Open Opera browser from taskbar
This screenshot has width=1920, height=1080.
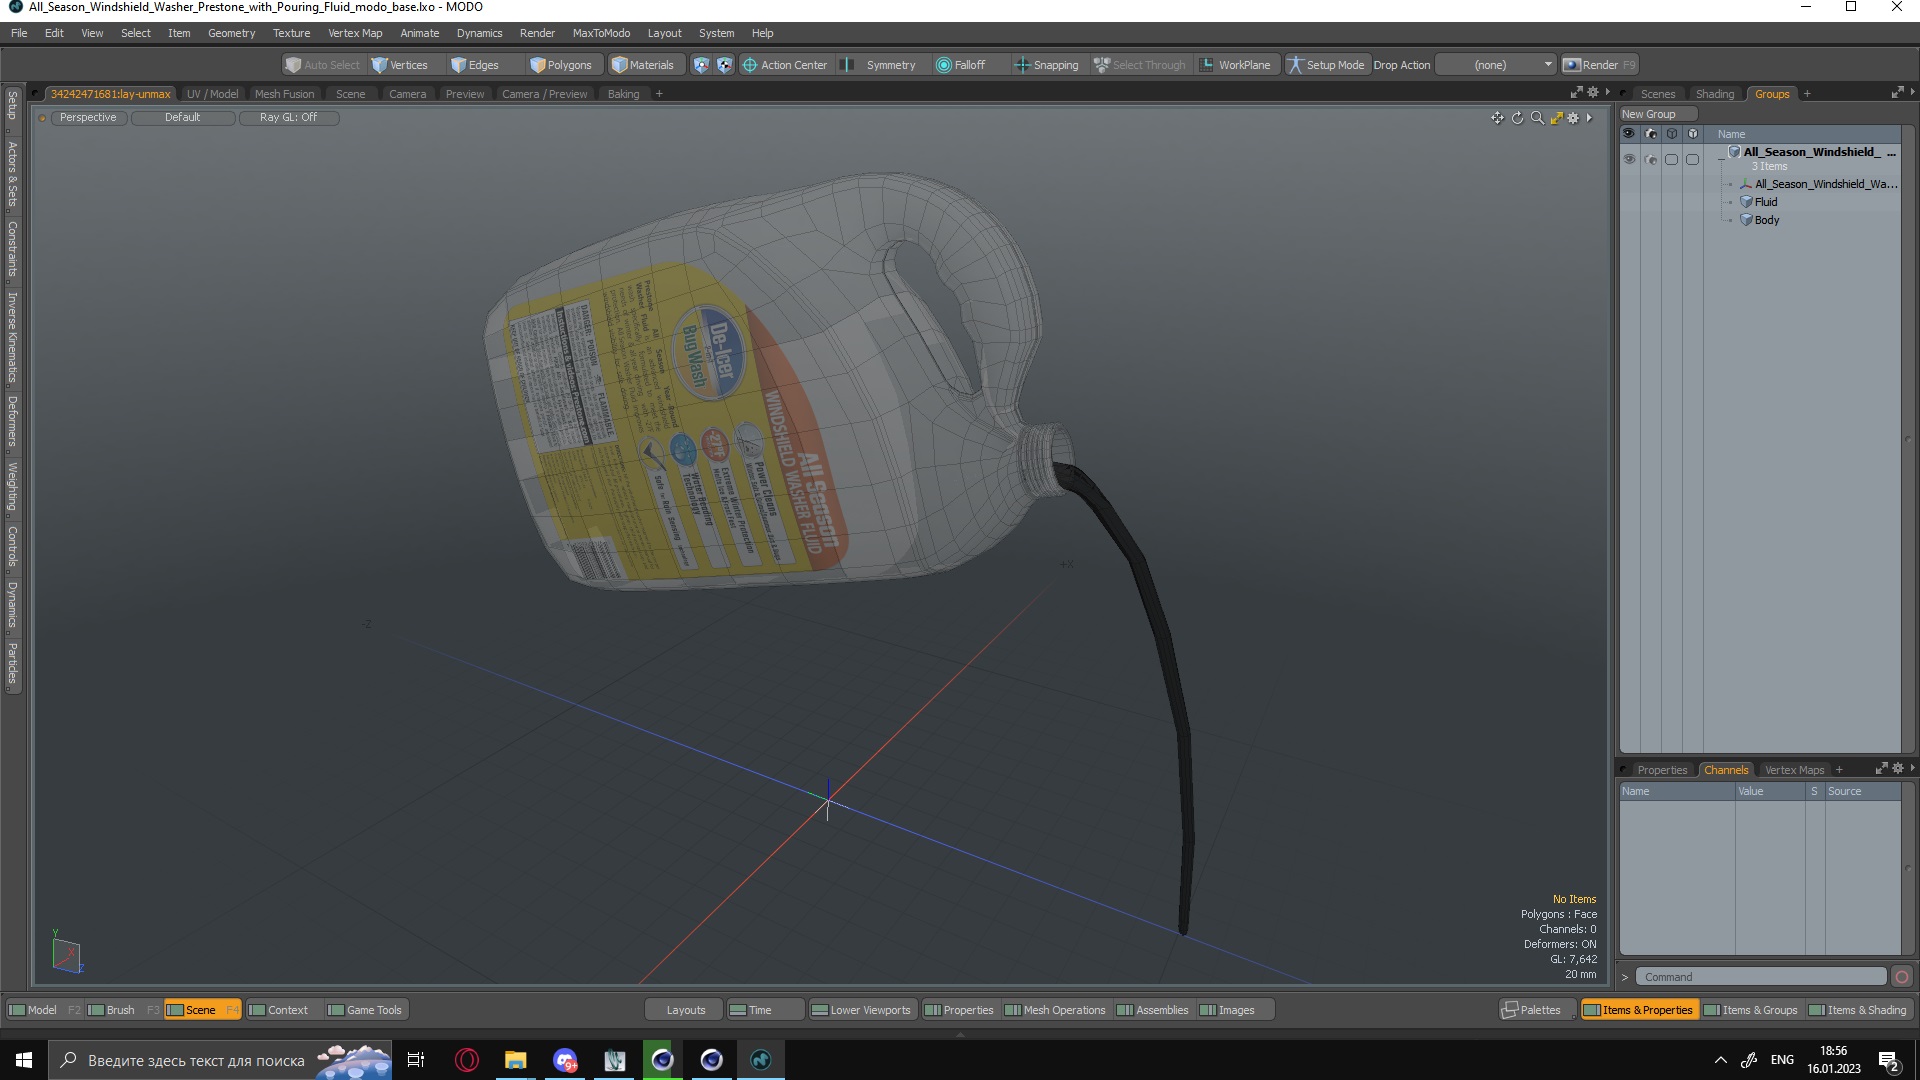pos(467,1060)
